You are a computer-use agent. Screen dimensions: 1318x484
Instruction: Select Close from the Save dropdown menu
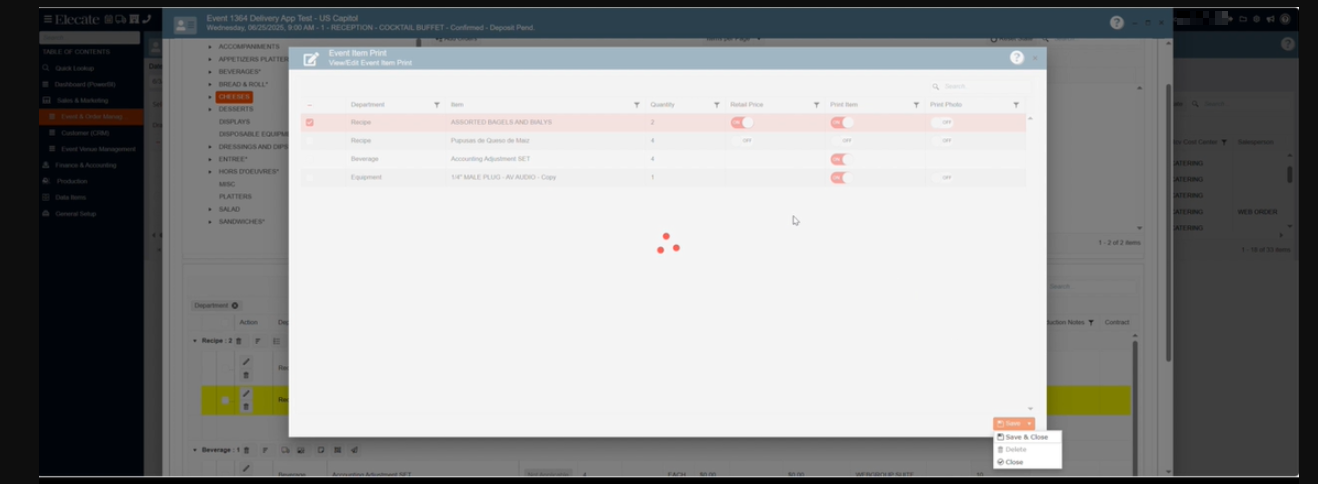(x=1014, y=462)
